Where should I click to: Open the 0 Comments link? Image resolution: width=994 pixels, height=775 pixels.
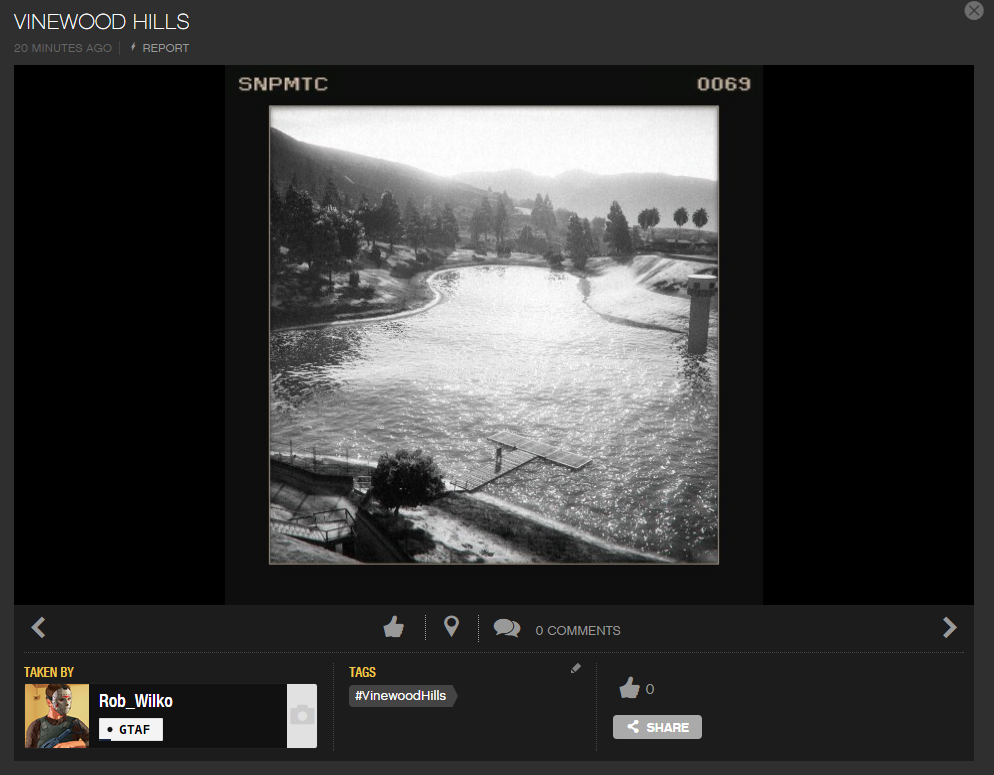[x=578, y=631]
